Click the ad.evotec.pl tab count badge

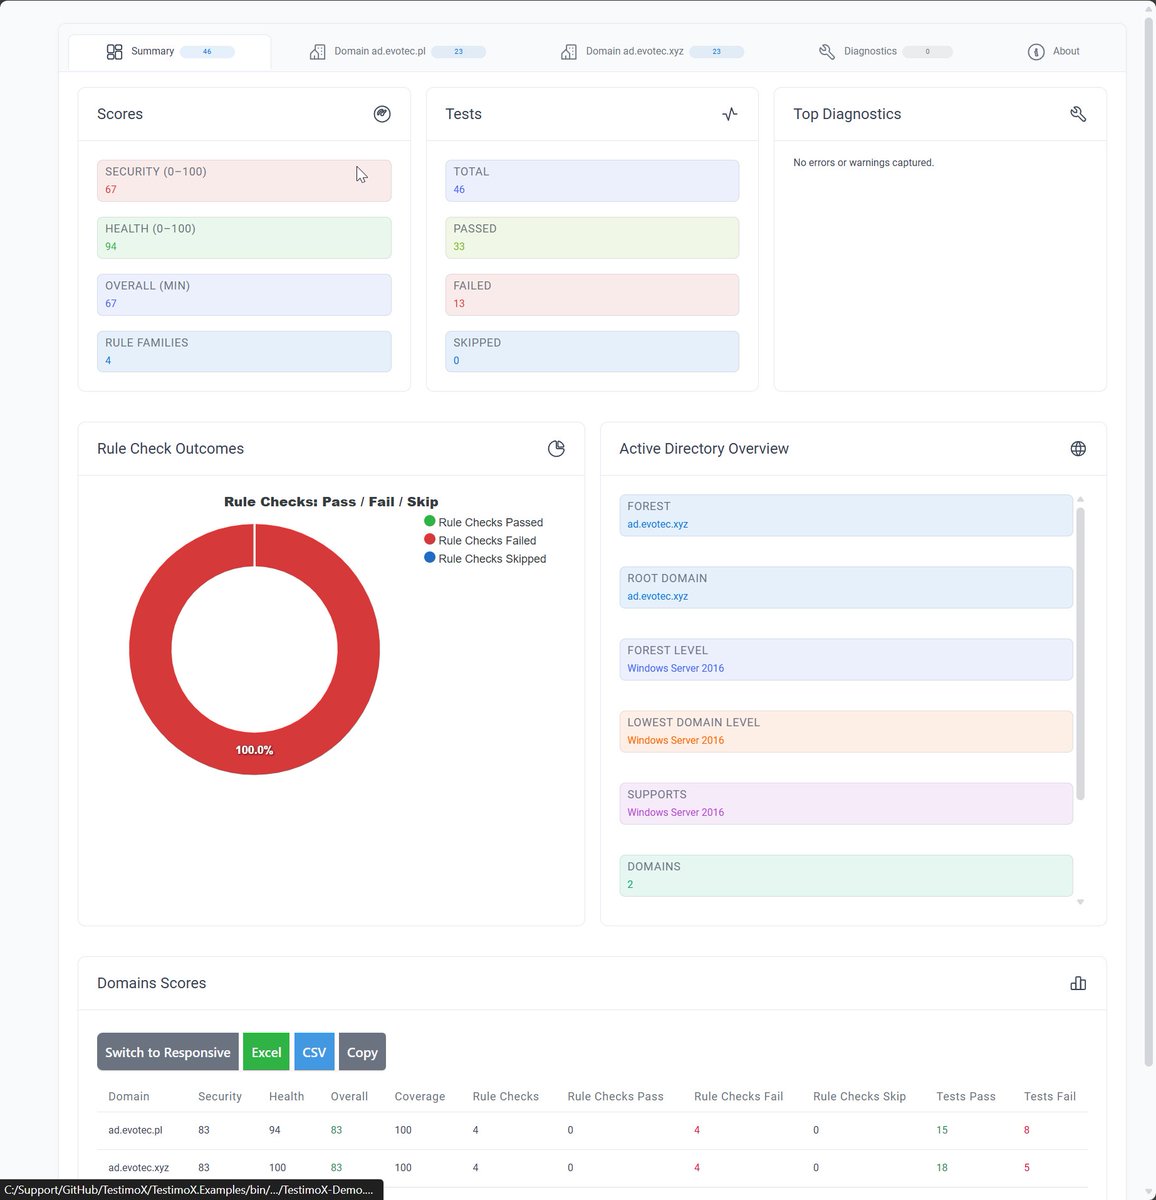coord(459,52)
